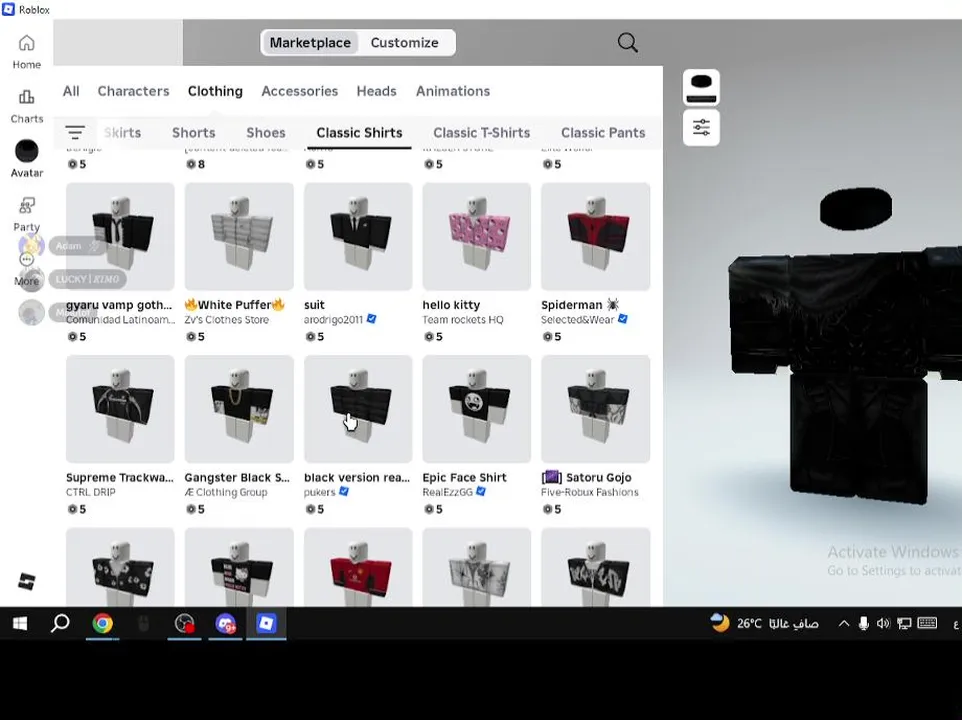Open the Home sidebar icon
Viewport: 962px width, 720px height.
pos(26,52)
